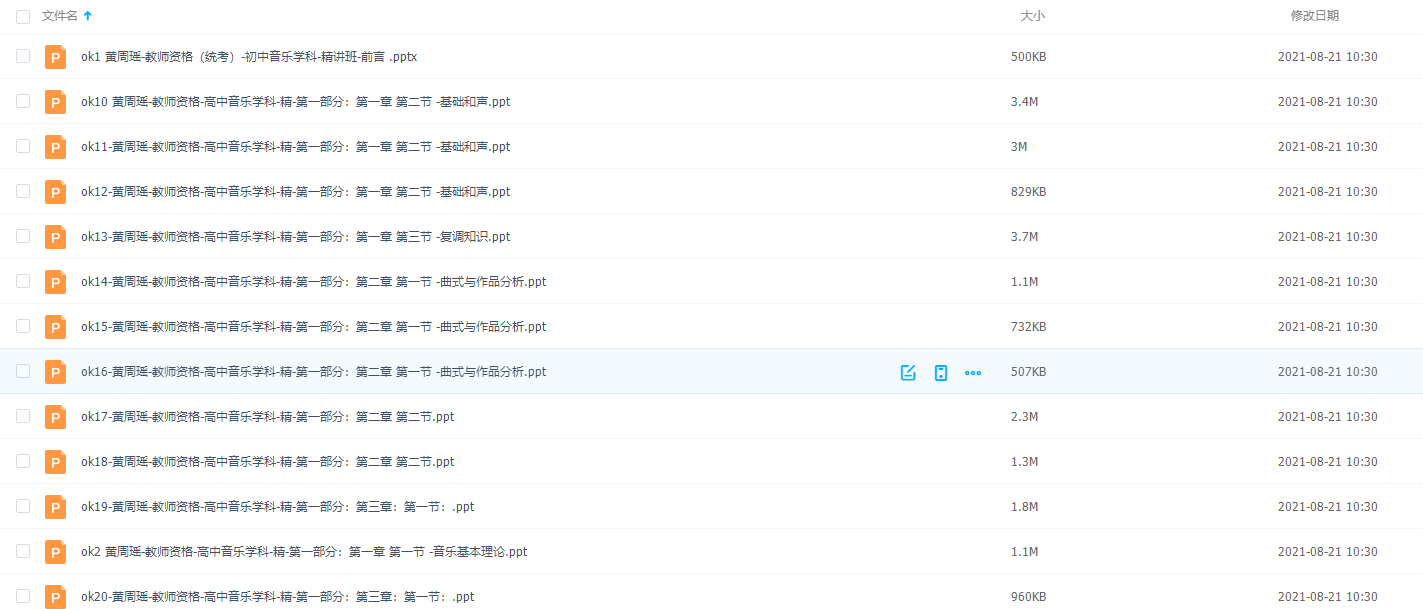The height and width of the screenshot is (609, 1423).
Task: Click the ok18 file row to select it
Action: pos(267,461)
